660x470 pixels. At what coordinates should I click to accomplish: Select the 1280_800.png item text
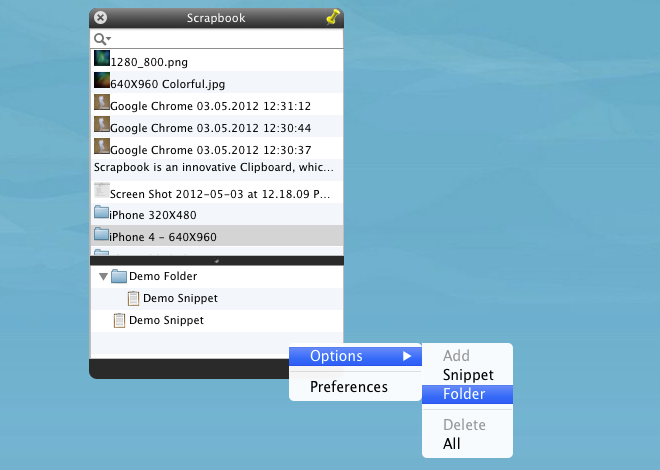(x=149, y=62)
